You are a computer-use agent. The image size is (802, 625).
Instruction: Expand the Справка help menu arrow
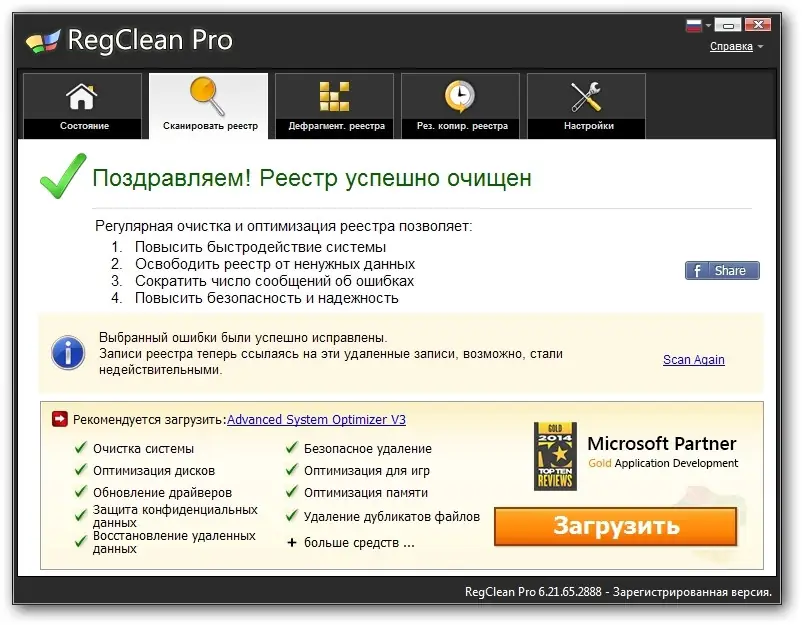coord(761,47)
